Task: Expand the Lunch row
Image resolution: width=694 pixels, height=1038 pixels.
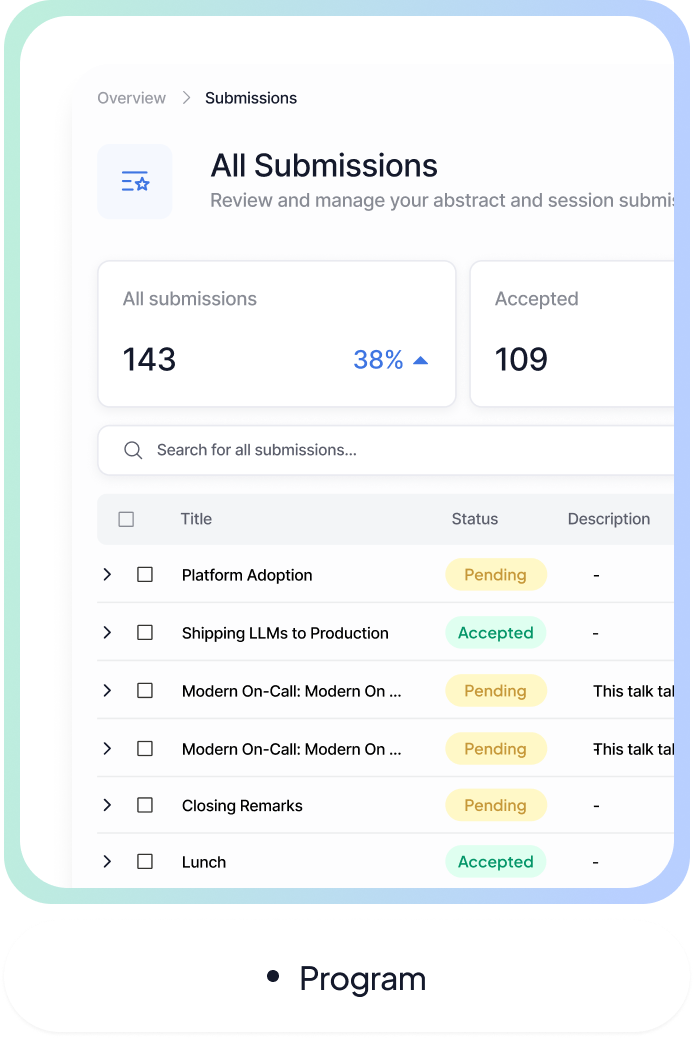Action: (x=107, y=861)
